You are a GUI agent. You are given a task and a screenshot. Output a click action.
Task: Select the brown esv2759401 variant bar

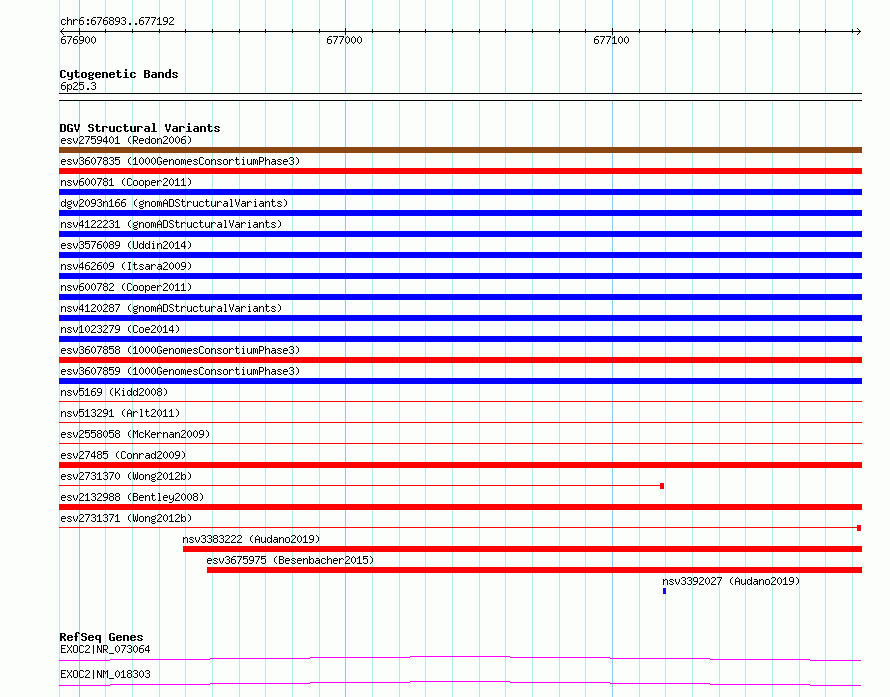click(460, 150)
